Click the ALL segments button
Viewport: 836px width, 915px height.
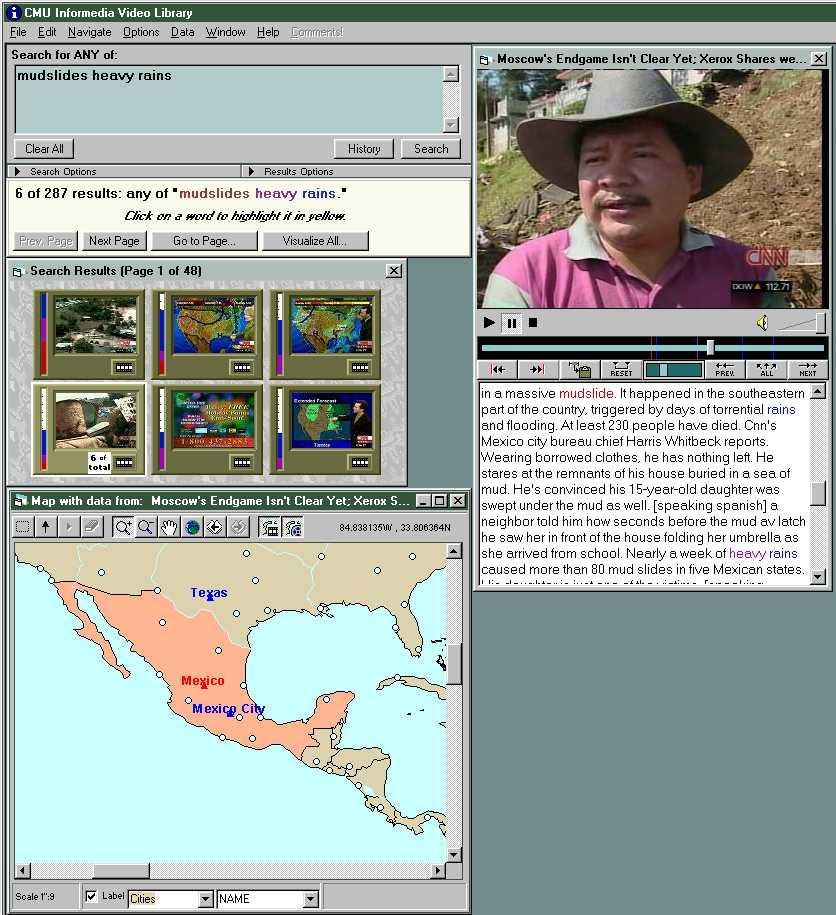point(767,369)
